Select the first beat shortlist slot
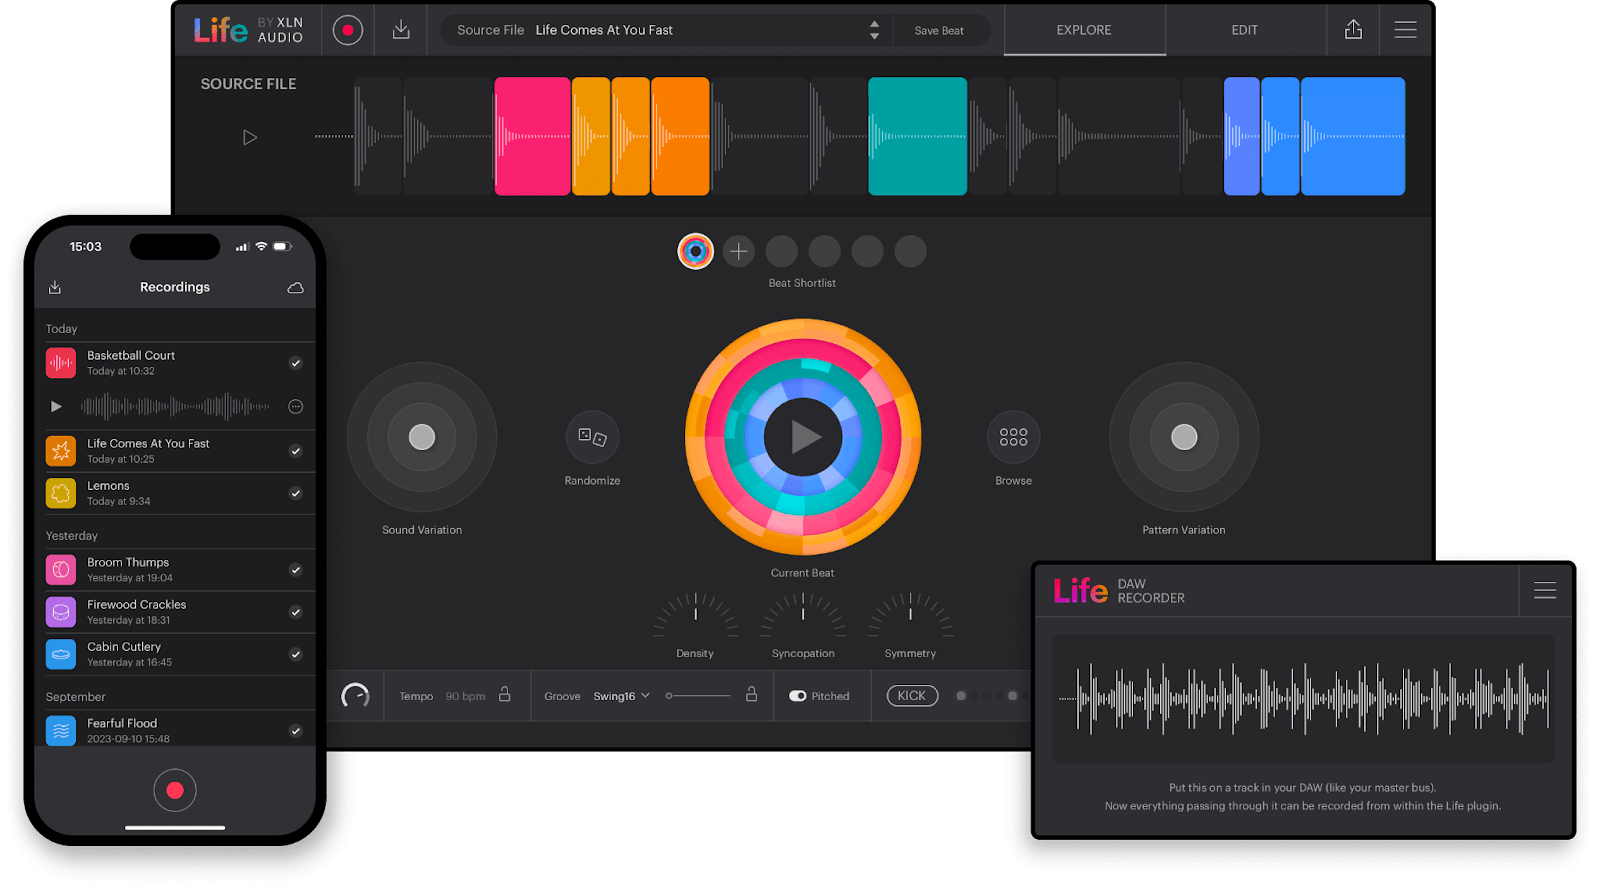The image size is (1600, 889). coord(695,251)
